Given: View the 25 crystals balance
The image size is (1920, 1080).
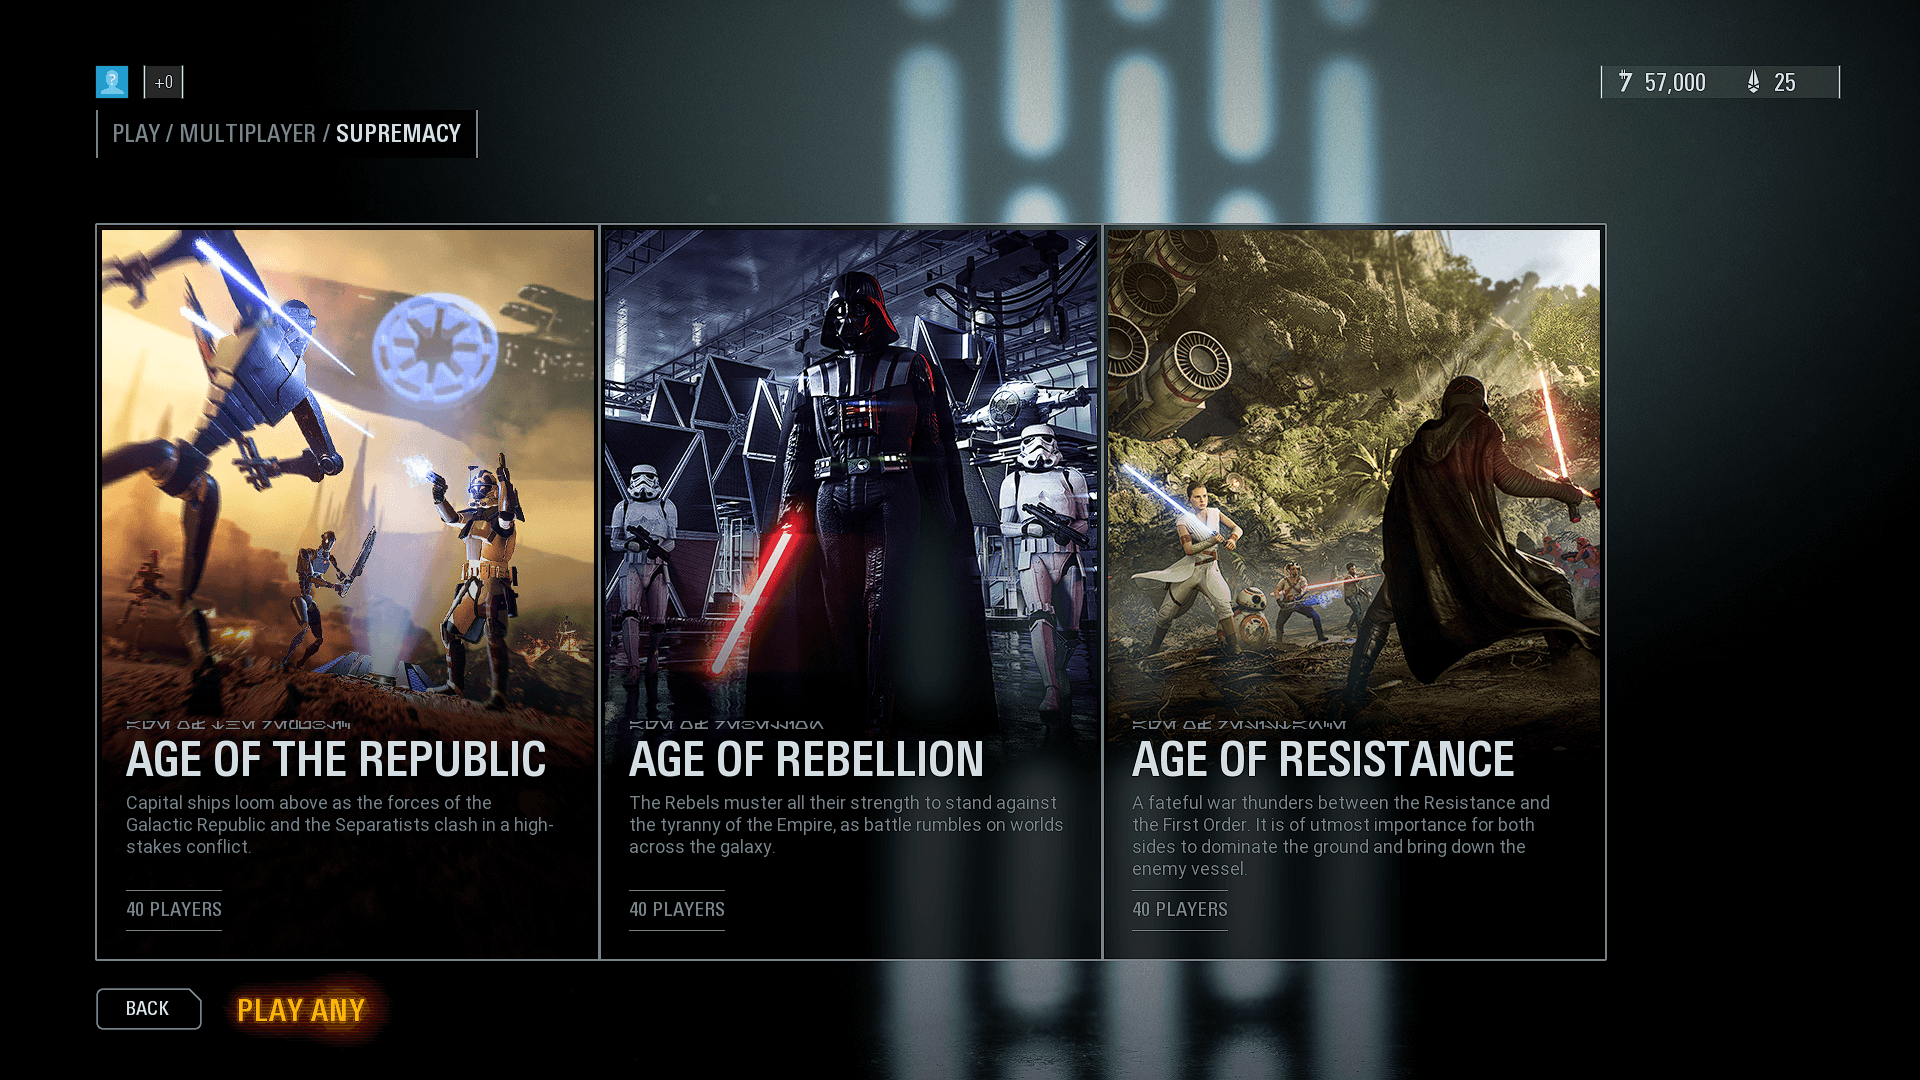Looking at the screenshot, I should point(1785,83).
